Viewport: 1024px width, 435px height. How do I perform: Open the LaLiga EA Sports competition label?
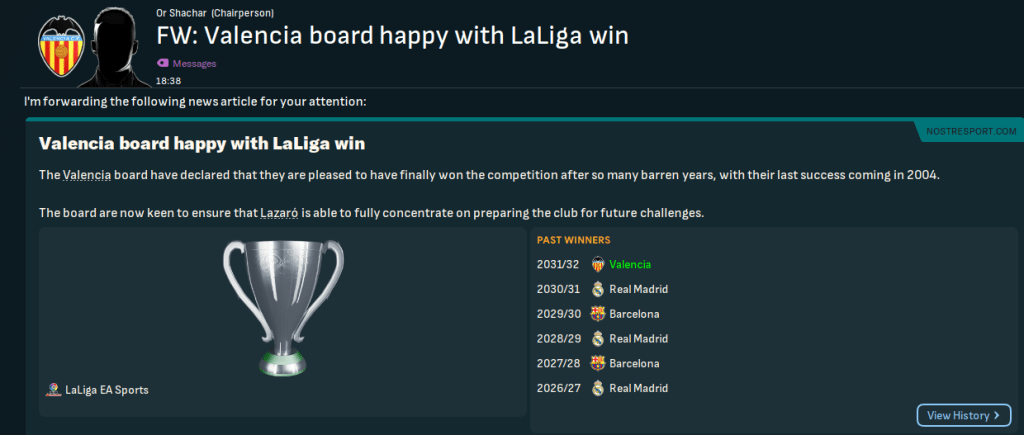[105, 390]
